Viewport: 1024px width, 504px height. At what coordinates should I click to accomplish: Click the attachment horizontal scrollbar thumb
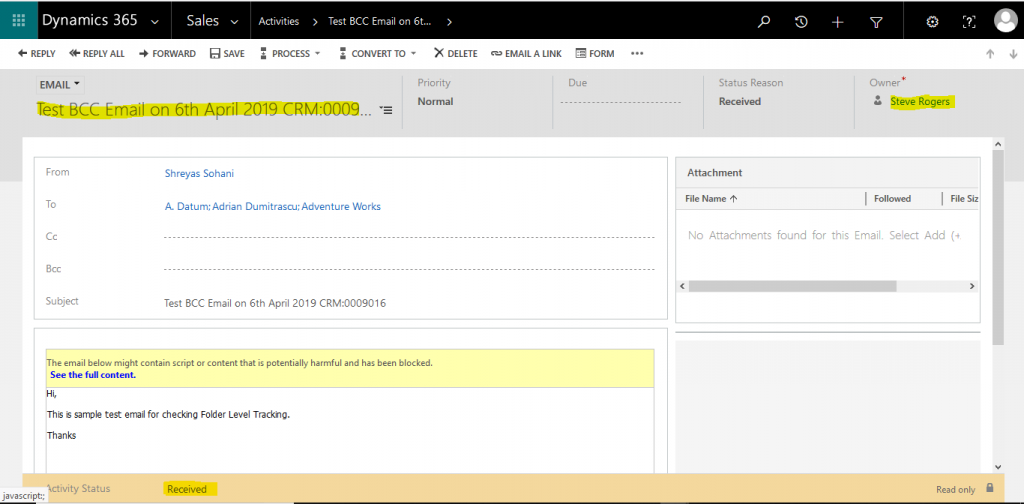click(792, 286)
